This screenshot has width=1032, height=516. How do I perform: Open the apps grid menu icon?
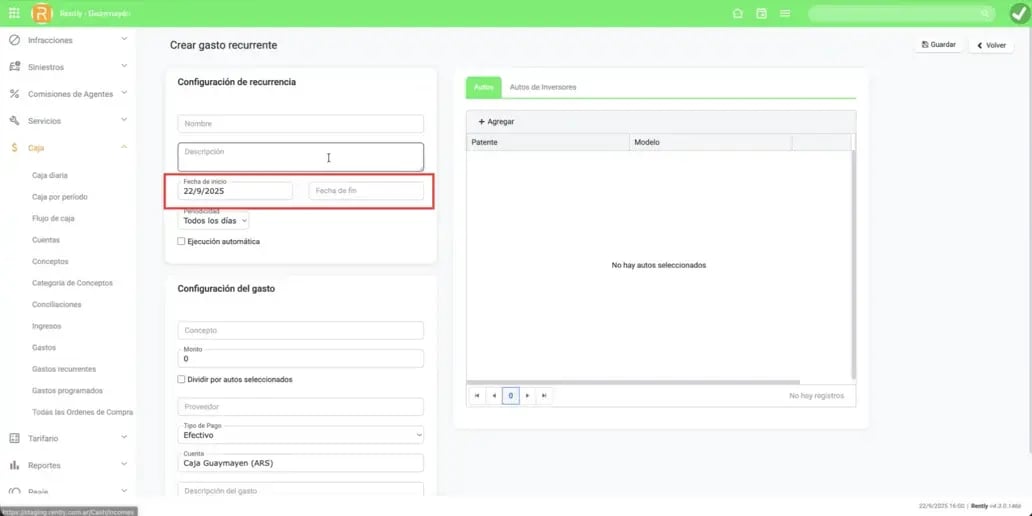point(13,13)
